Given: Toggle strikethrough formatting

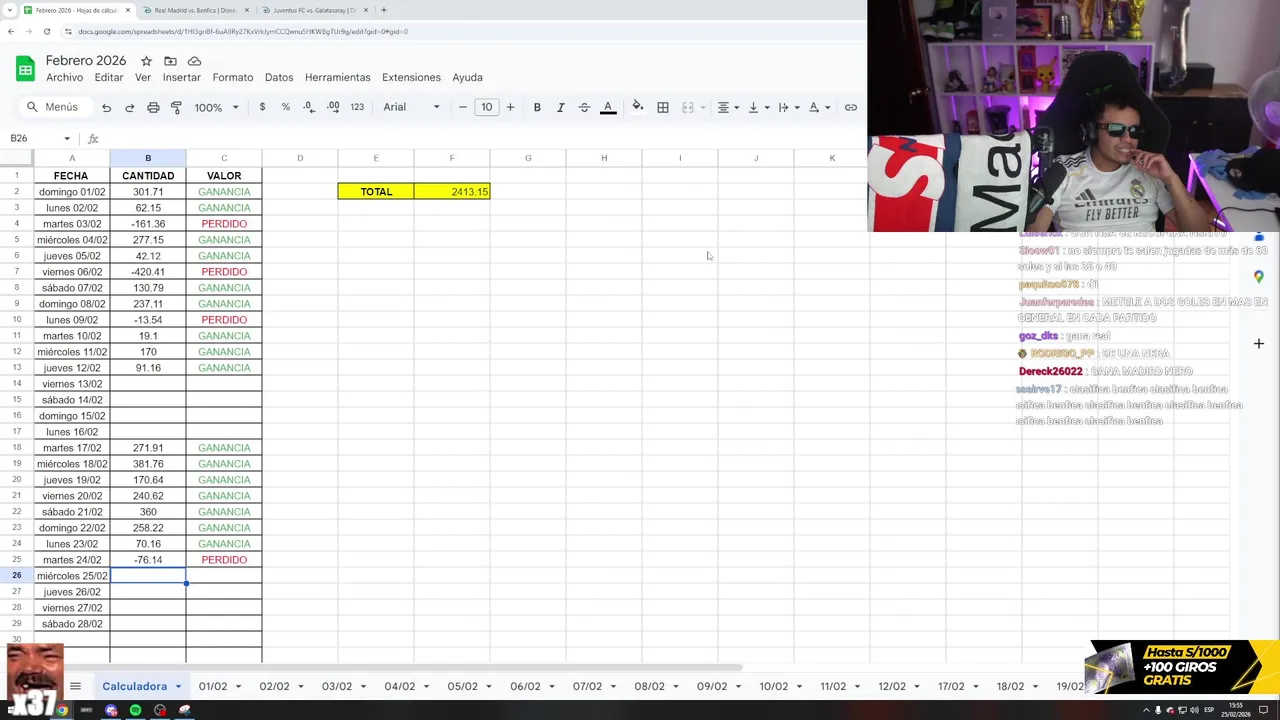Looking at the screenshot, I should coord(584,107).
